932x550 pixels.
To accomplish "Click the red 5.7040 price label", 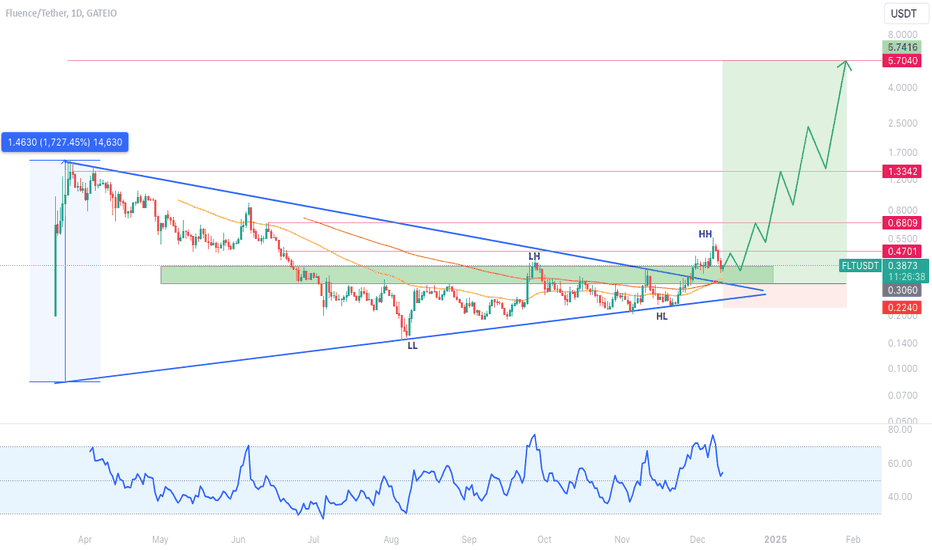I will coord(903,61).
